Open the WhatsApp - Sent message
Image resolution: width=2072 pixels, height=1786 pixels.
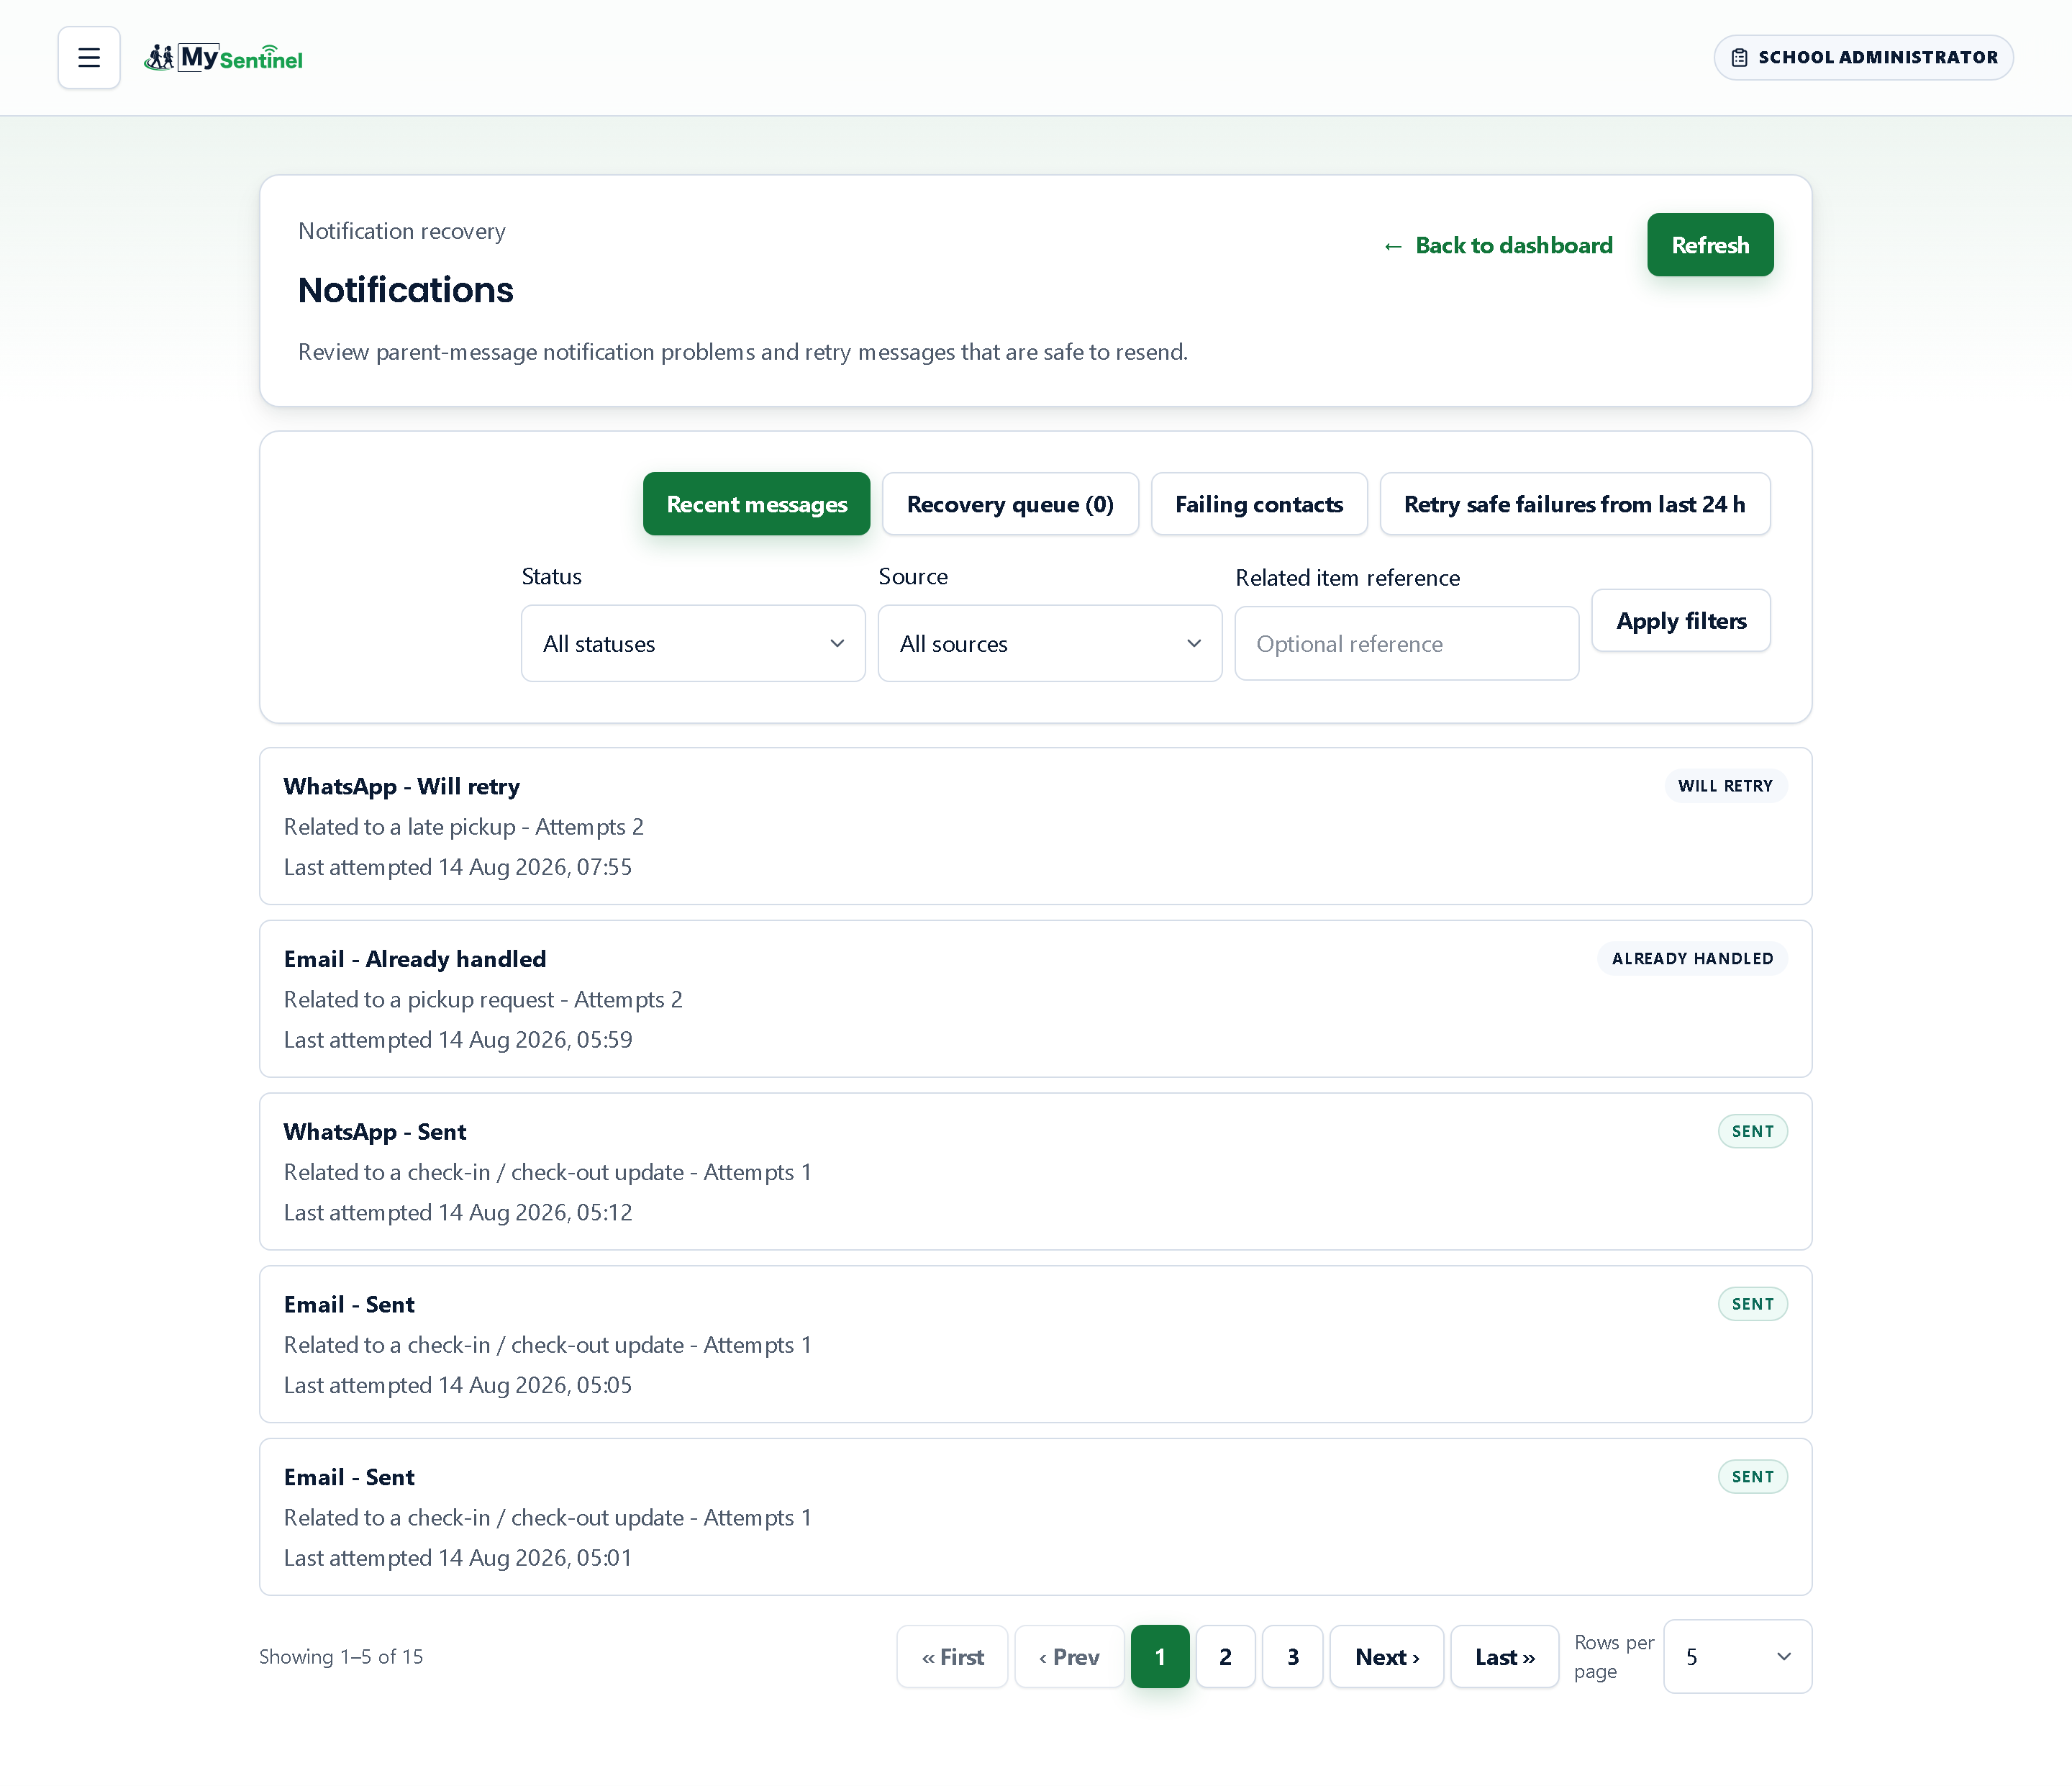1035,1171
